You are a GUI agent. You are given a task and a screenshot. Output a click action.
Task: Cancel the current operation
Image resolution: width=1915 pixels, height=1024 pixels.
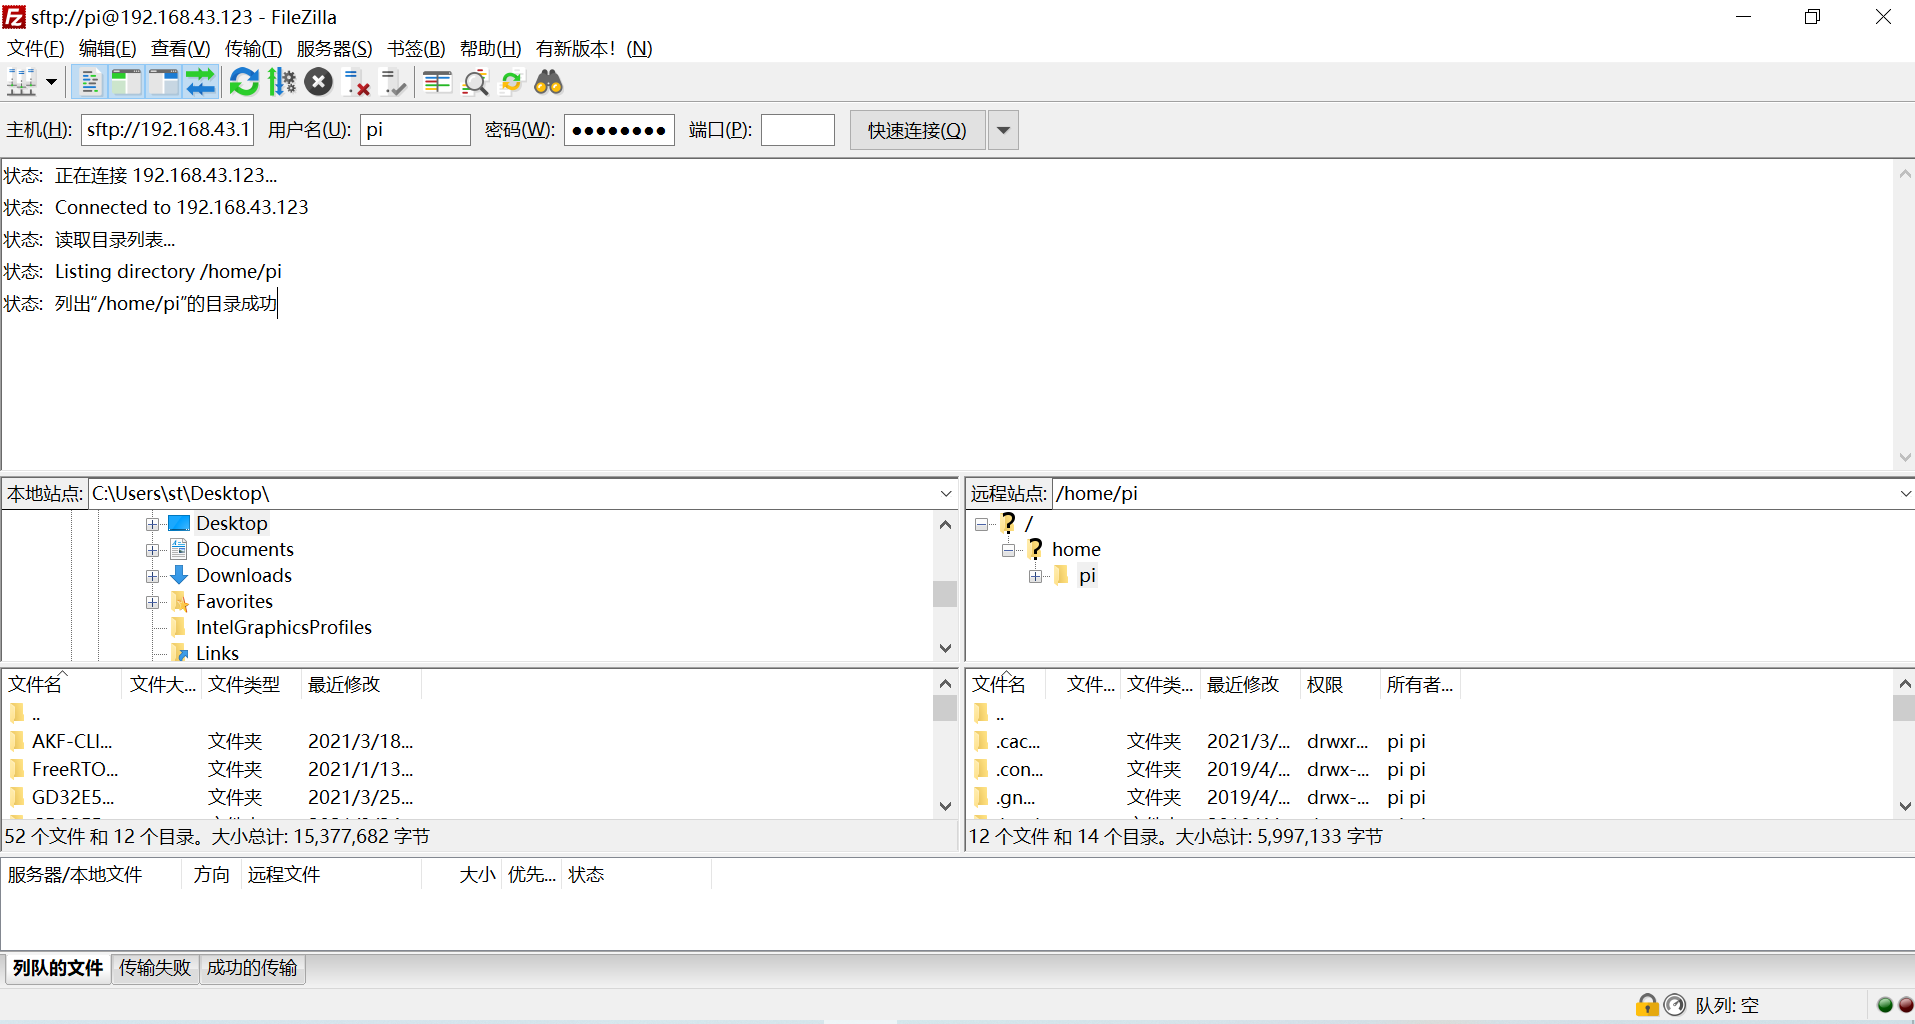pos(318,82)
